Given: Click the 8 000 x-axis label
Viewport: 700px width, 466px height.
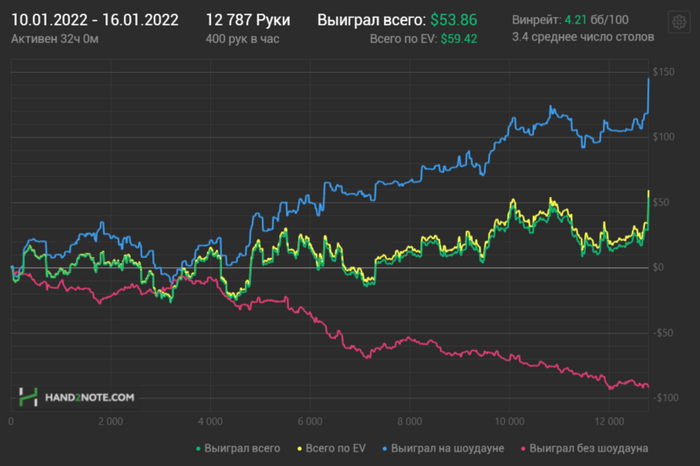Looking at the screenshot, I should tap(409, 421).
